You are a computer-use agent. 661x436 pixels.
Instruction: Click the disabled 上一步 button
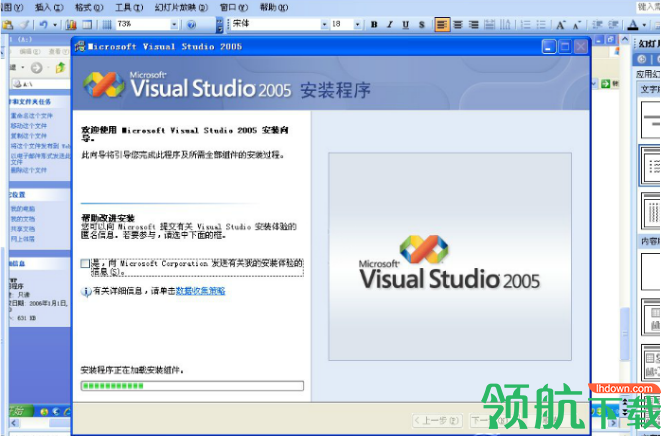[x=437, y=420]
